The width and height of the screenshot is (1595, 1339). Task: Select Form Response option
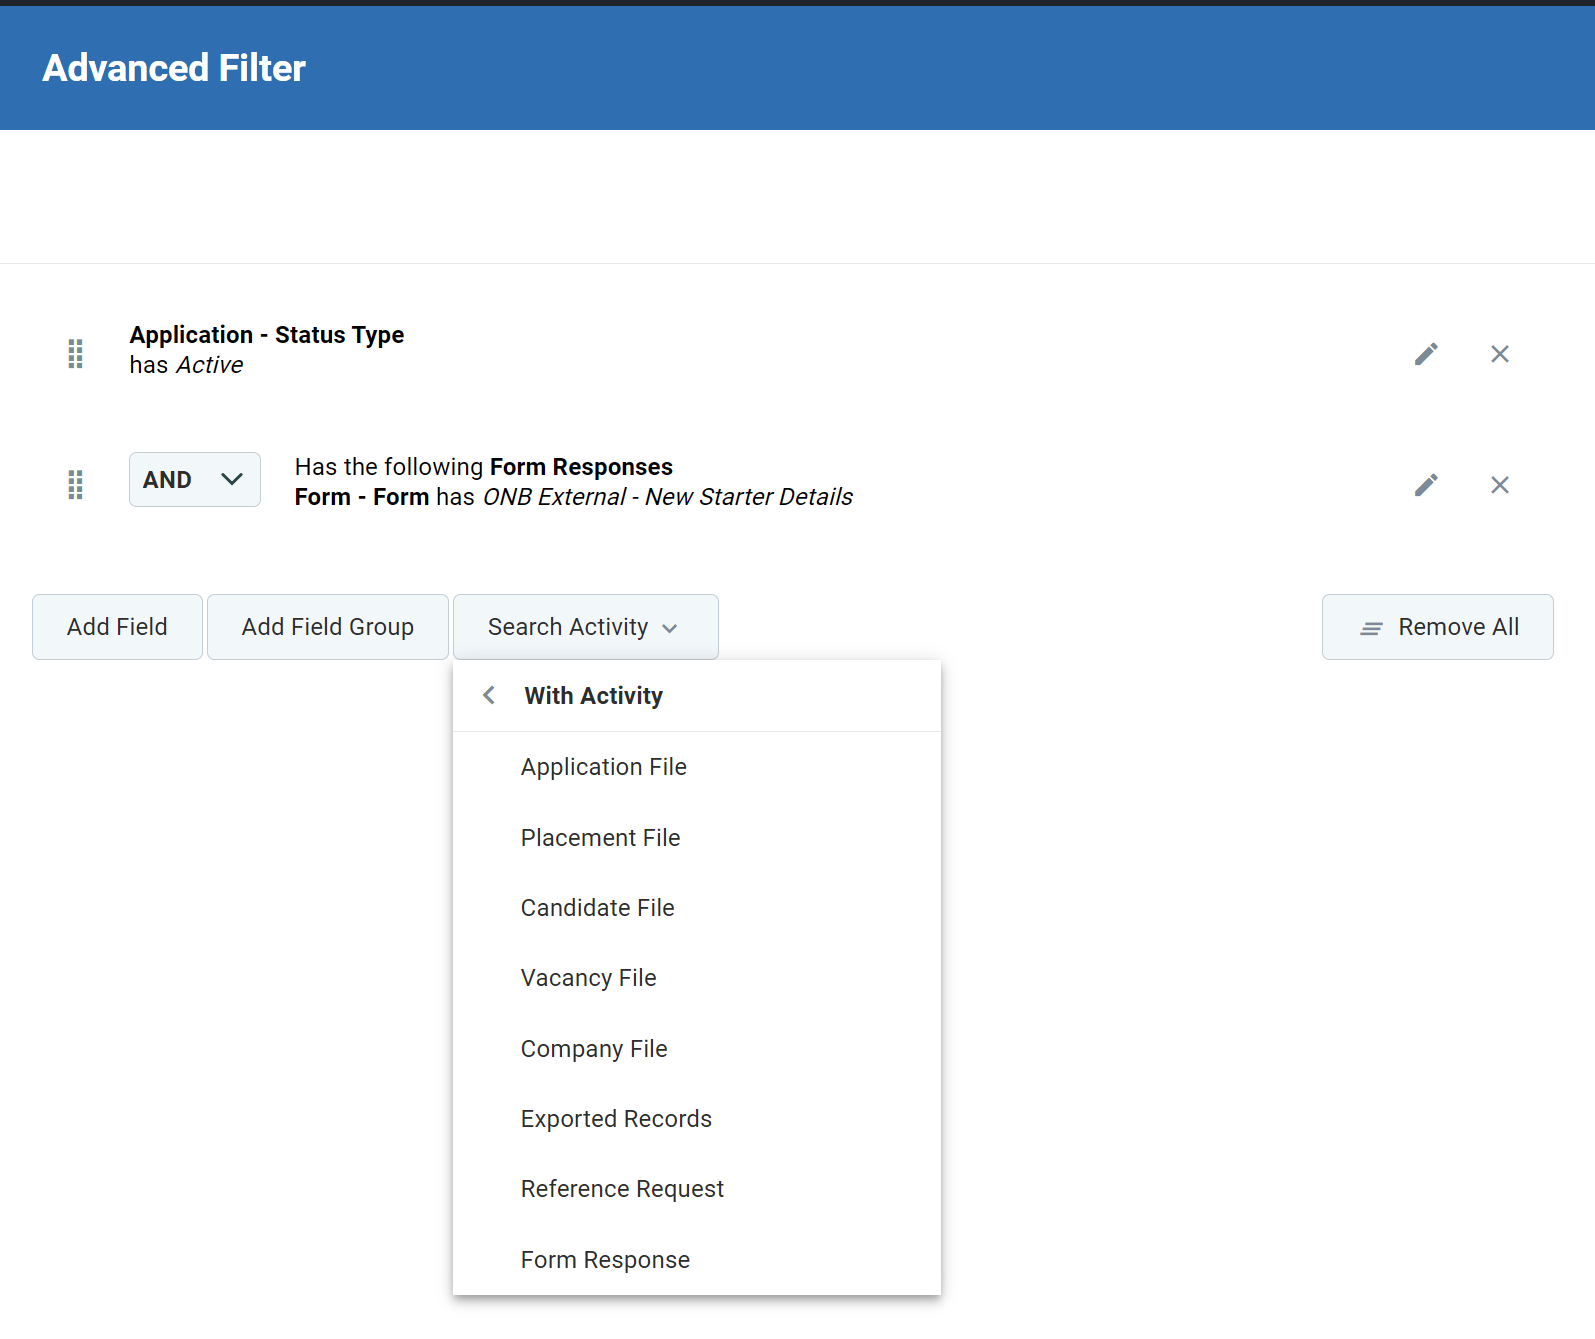coord(697,1260)
